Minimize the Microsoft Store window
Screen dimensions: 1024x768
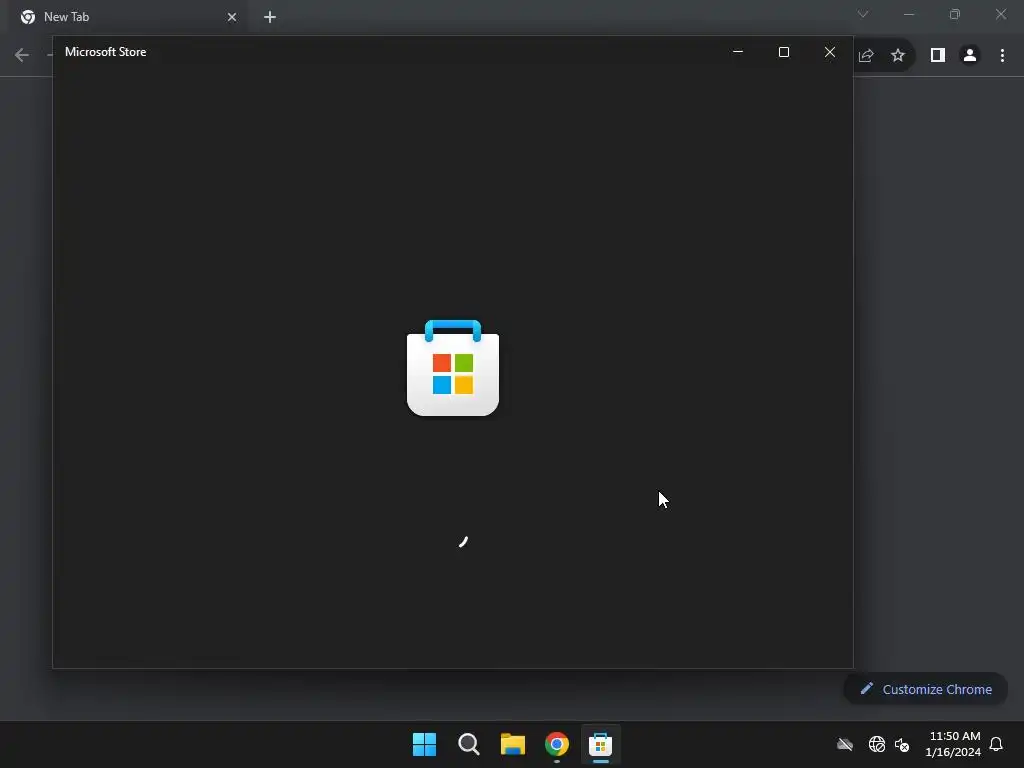click(738, 52)
